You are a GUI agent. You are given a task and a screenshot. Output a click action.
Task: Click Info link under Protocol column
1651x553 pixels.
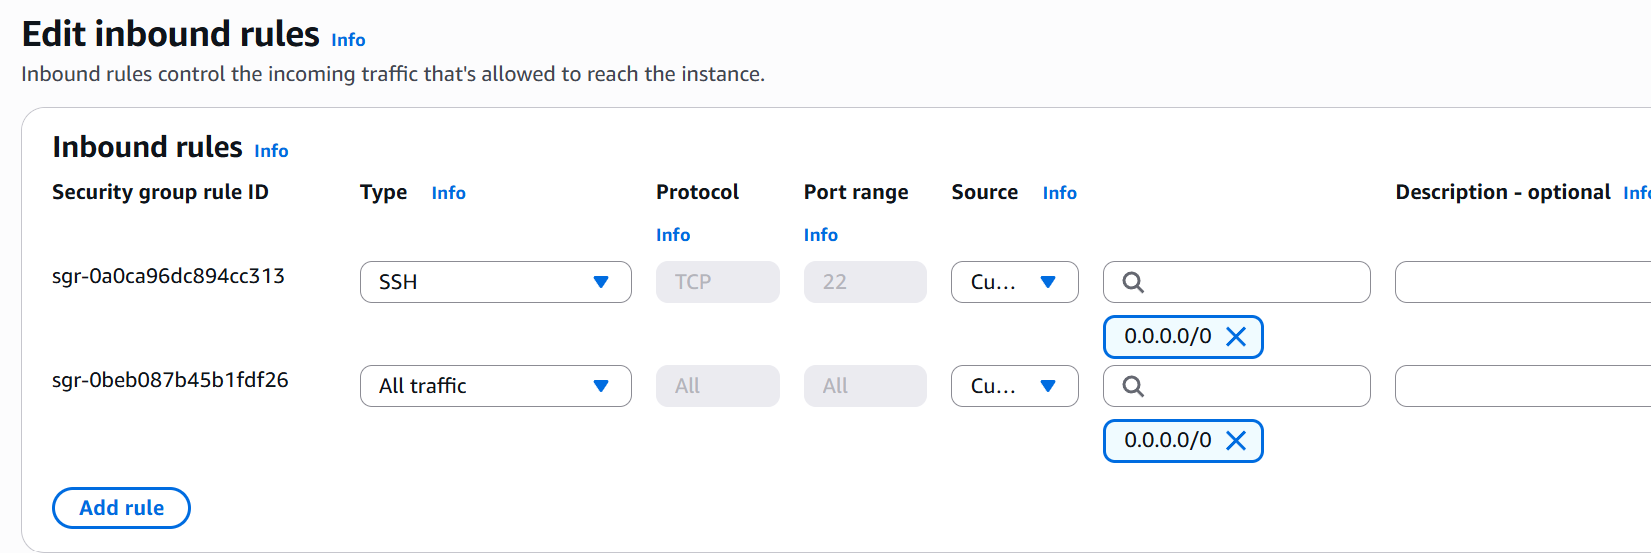(673, 235)
